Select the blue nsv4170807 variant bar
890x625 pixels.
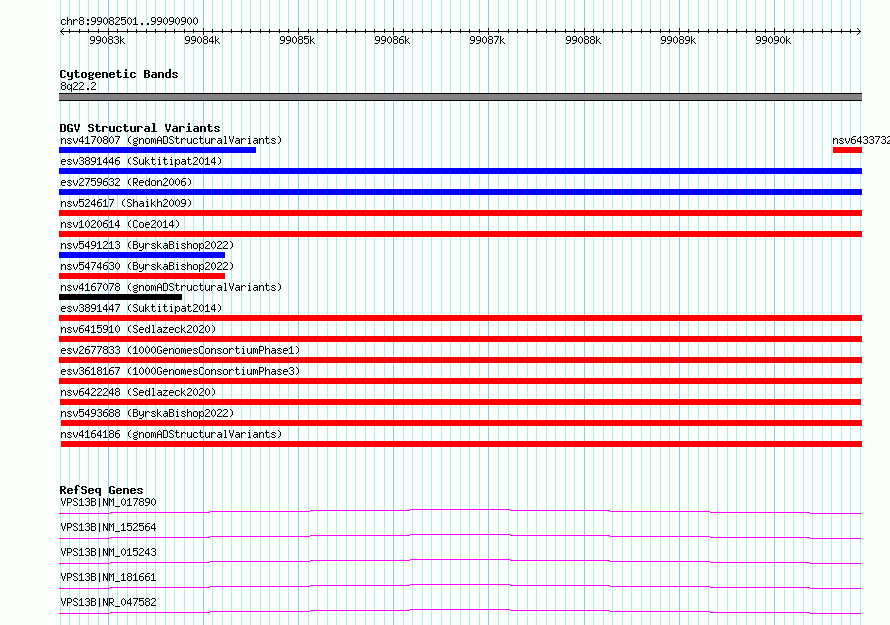pyautogui.click(x=157, y=150)
